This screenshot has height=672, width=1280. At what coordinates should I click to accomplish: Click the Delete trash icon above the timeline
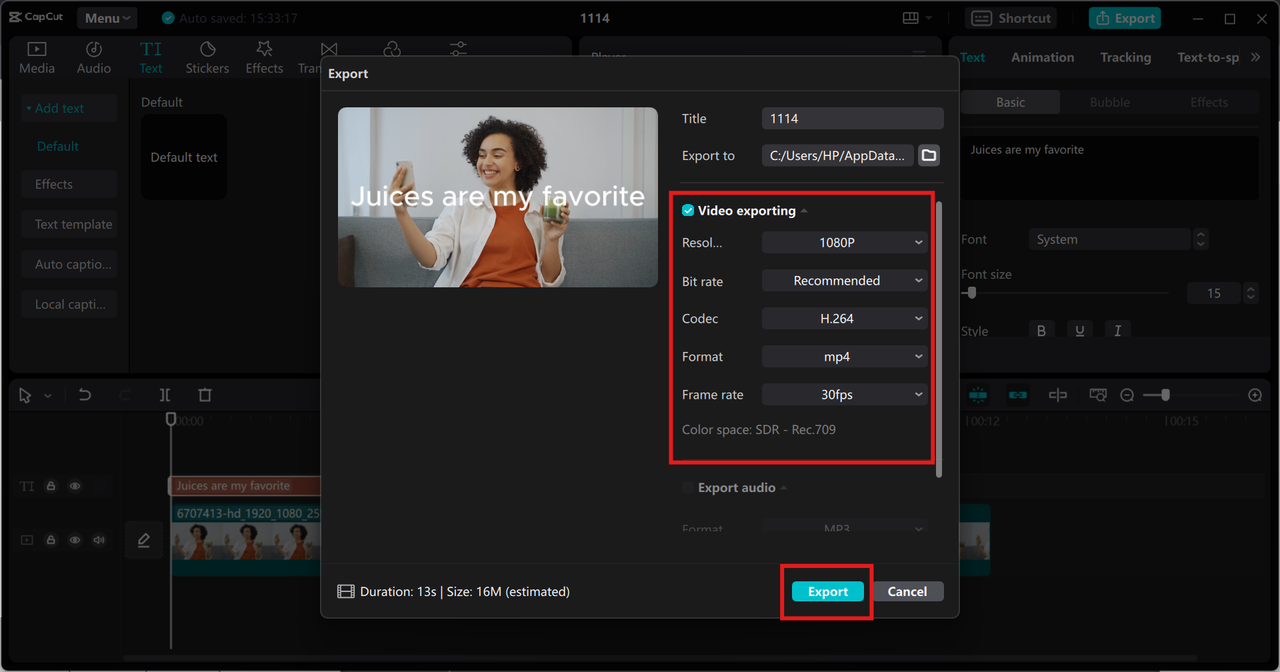204,395
